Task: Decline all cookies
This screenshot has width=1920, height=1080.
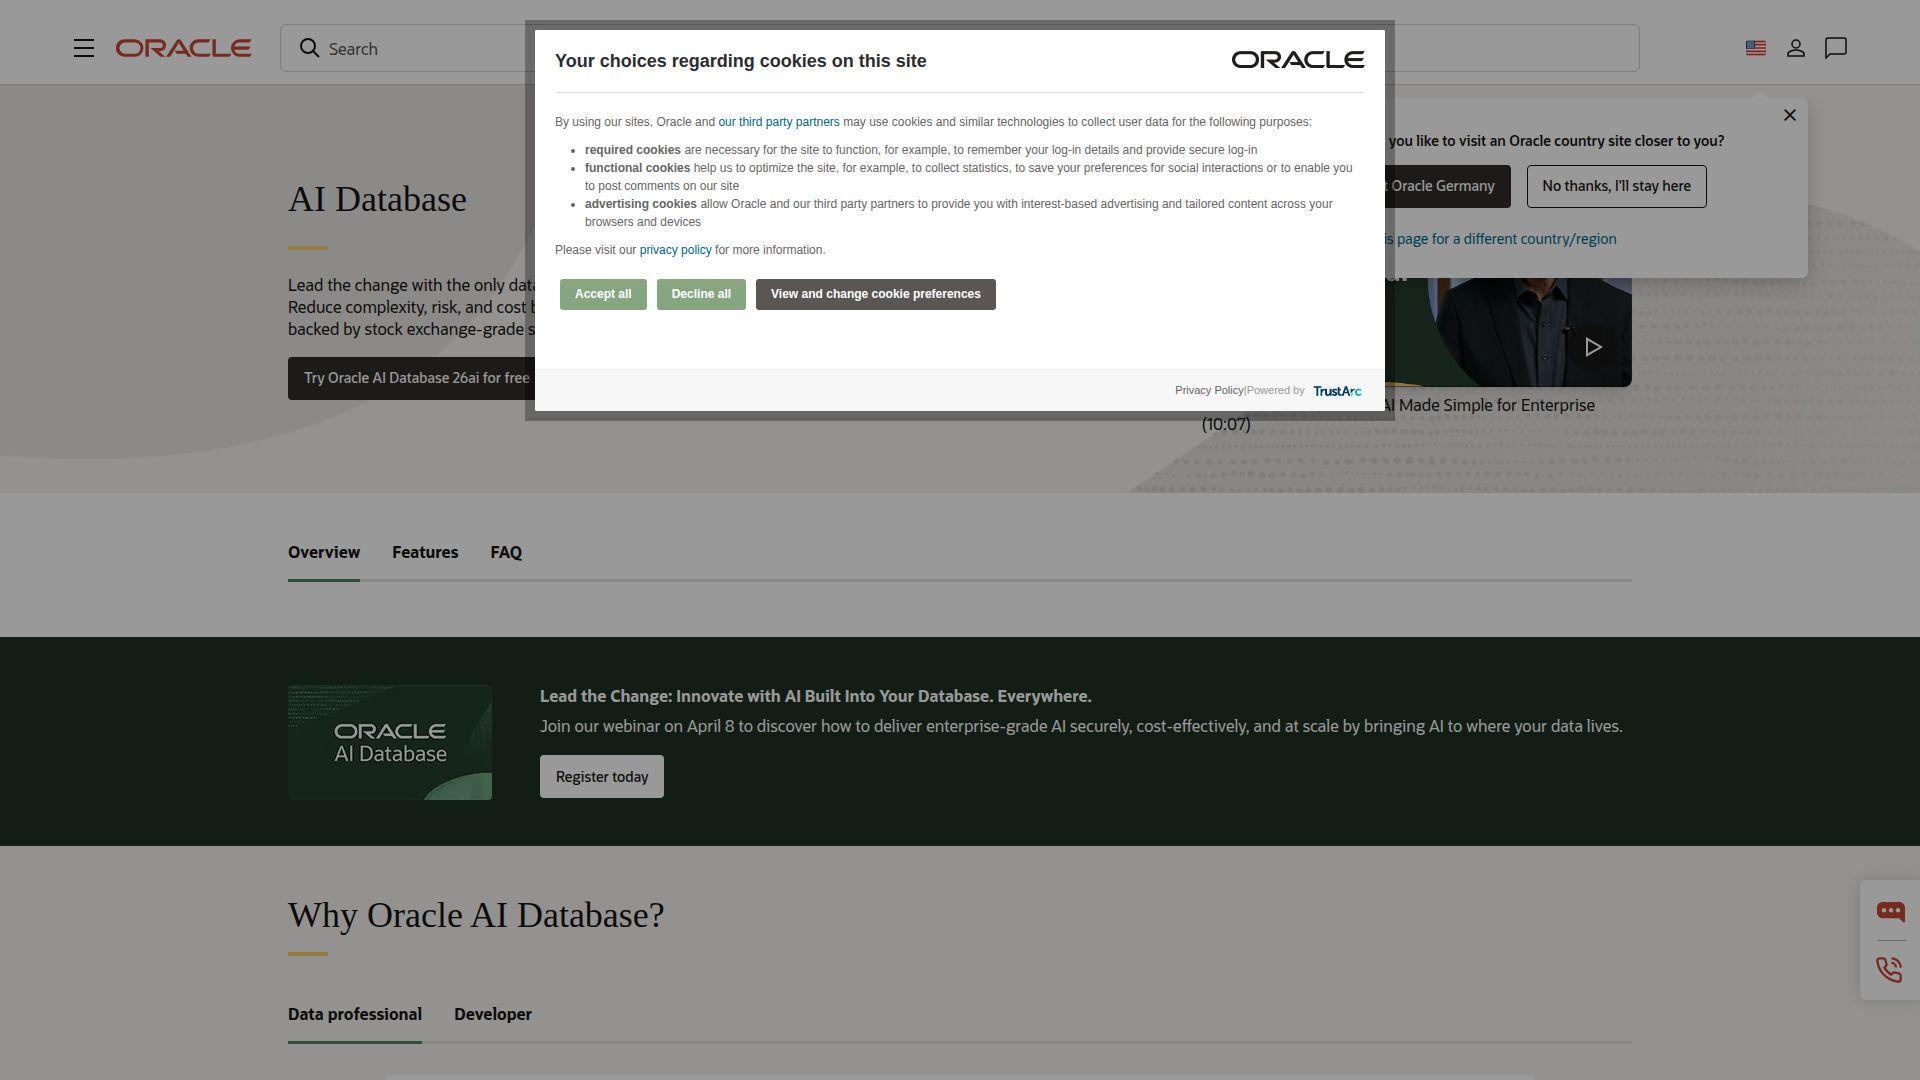Action: pos(700,294)
